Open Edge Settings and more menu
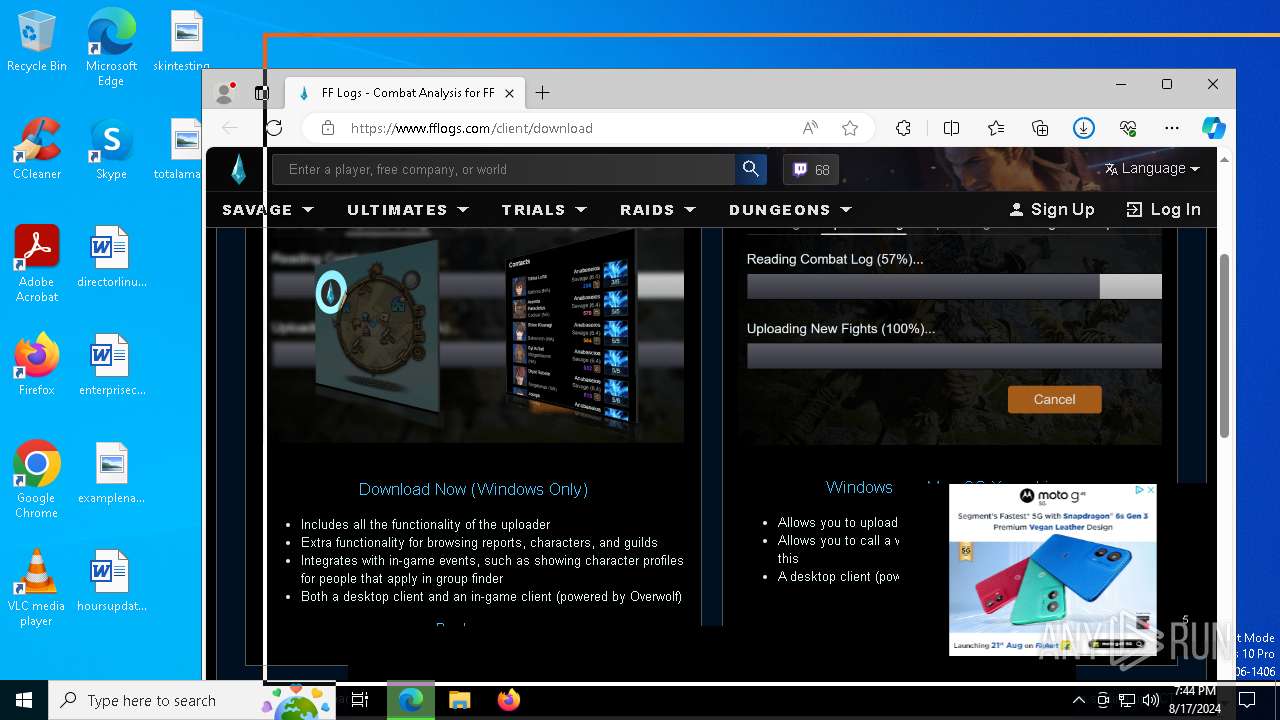Viewport: 1280px width, 720px height. click(x=1172, y=128)
